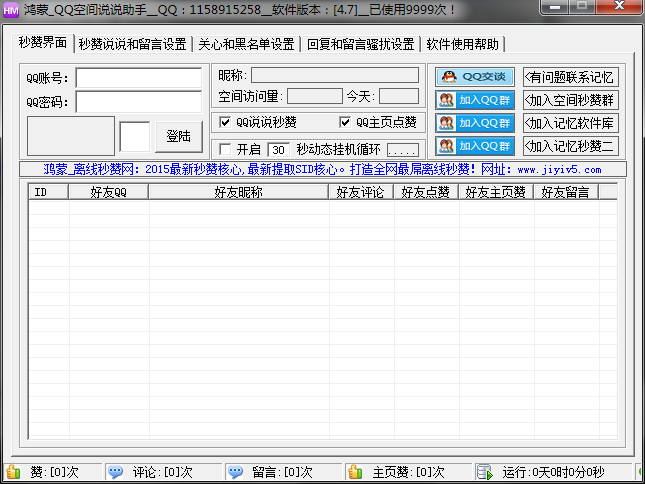Viewport: 645px width, 484px height.
Task: Click the QQ交谈 chat button
Action: pyautogui.click(x=475, y=77)
